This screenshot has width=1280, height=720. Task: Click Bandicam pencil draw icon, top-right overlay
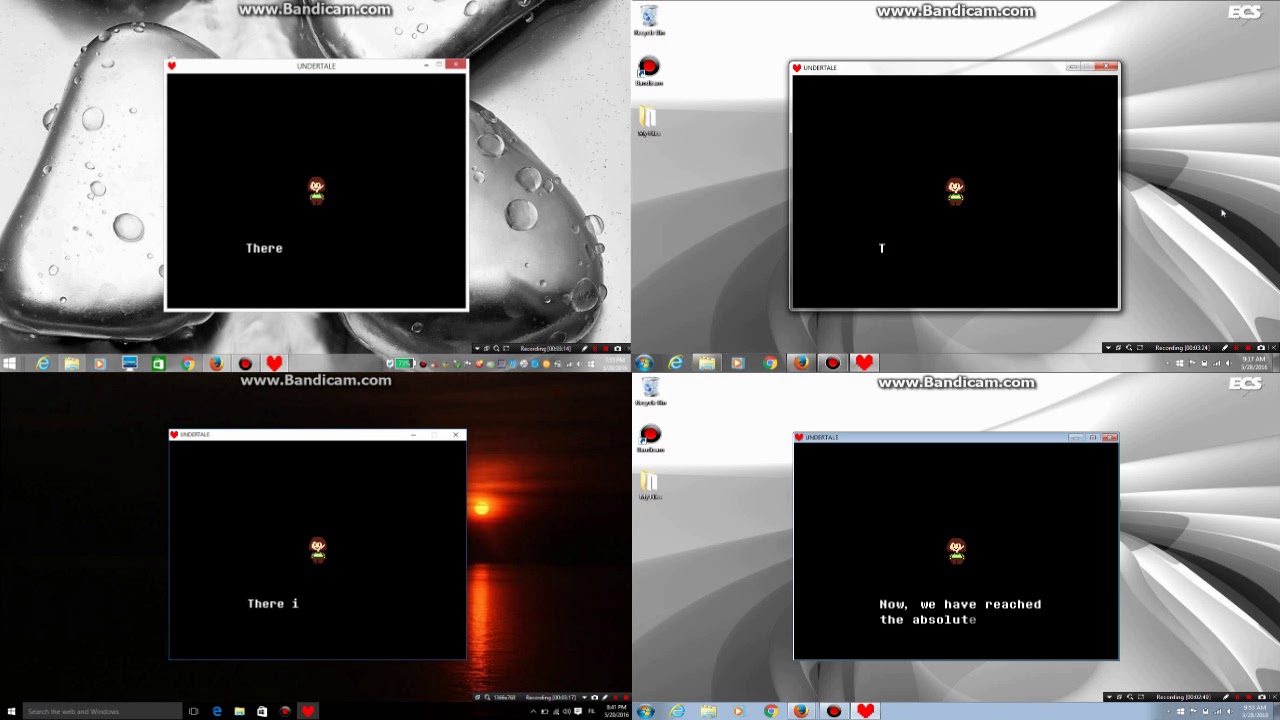click(x=1225, y=348)
